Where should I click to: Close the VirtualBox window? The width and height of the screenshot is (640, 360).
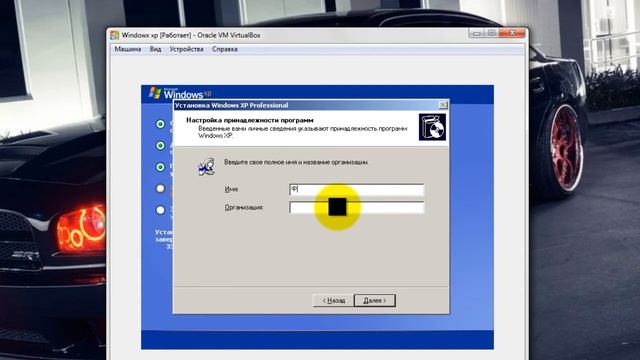tap(512, 33)
